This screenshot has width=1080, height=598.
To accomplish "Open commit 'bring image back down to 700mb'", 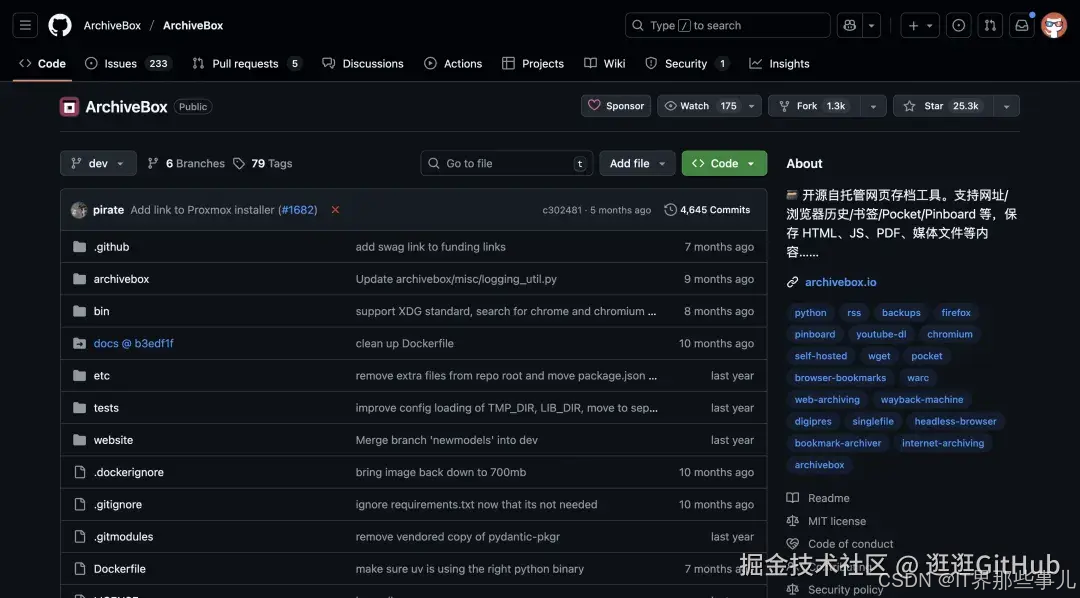I will tap(441, 472).
